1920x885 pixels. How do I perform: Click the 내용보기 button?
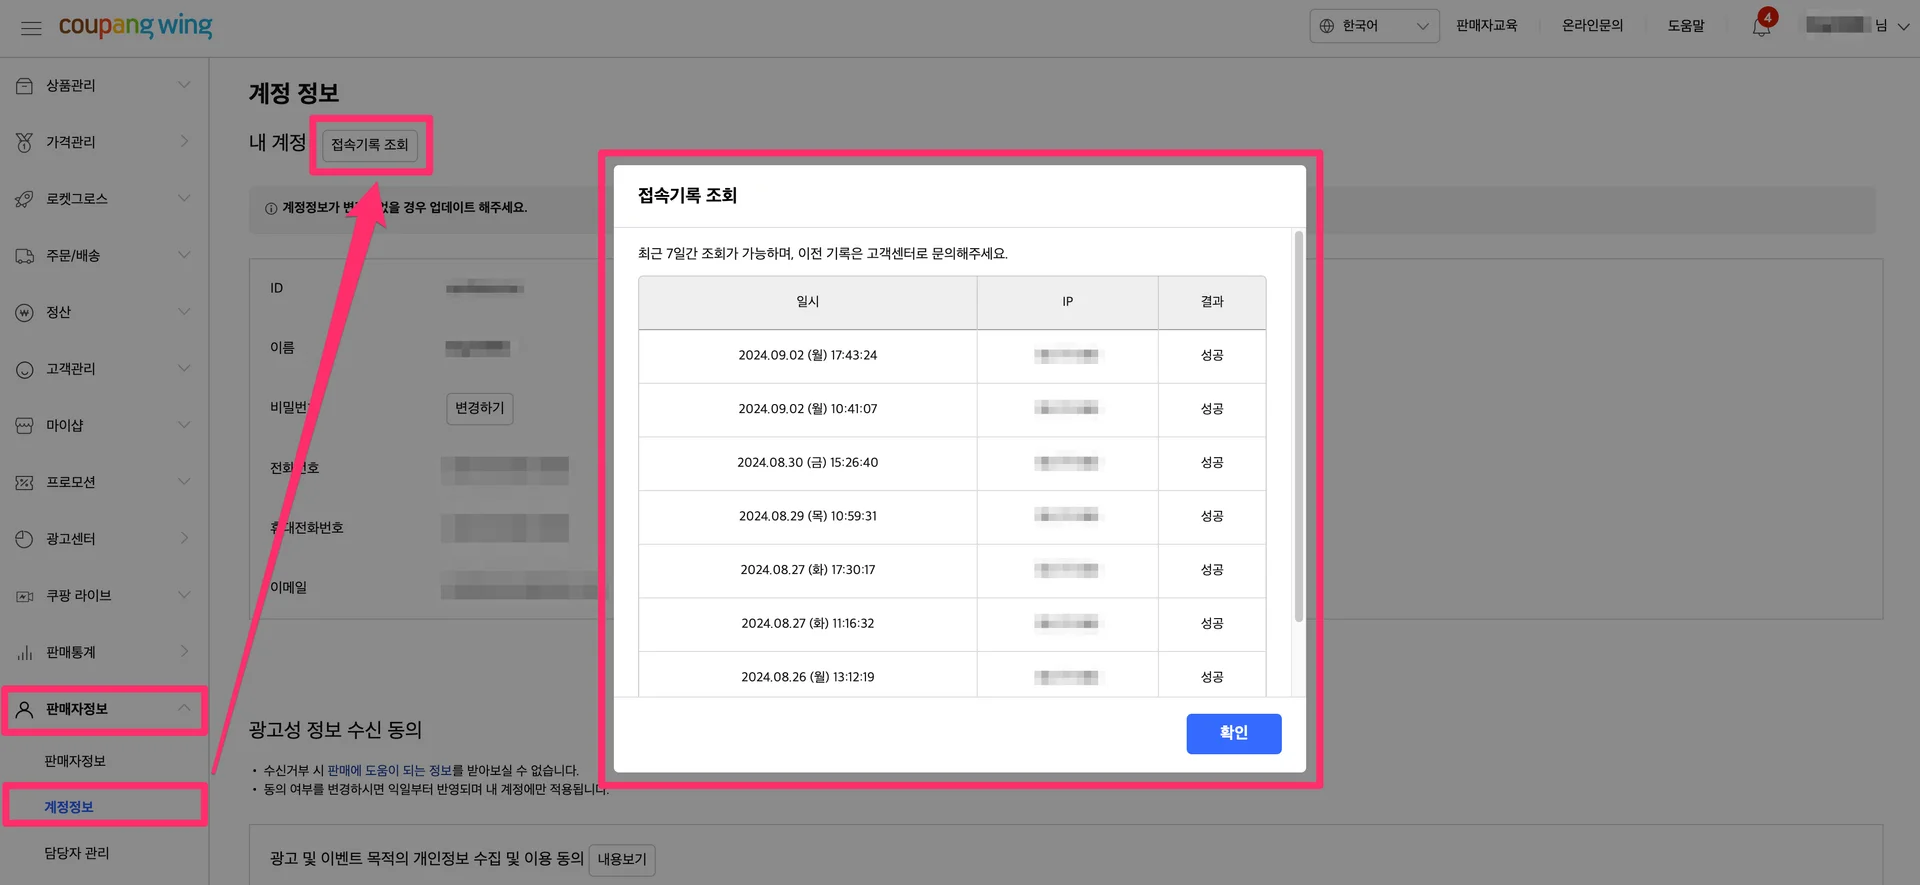pyautogui.click(x=622, y=860)
